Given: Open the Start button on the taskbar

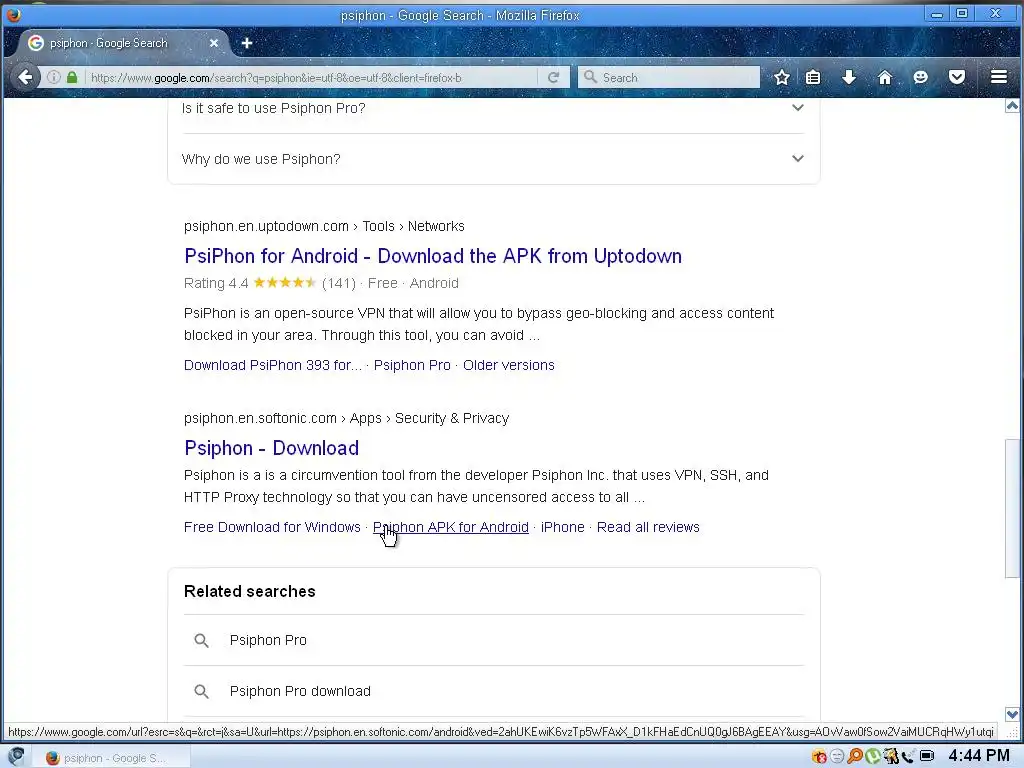Looking at the screenshot, I should pos(16,757).
